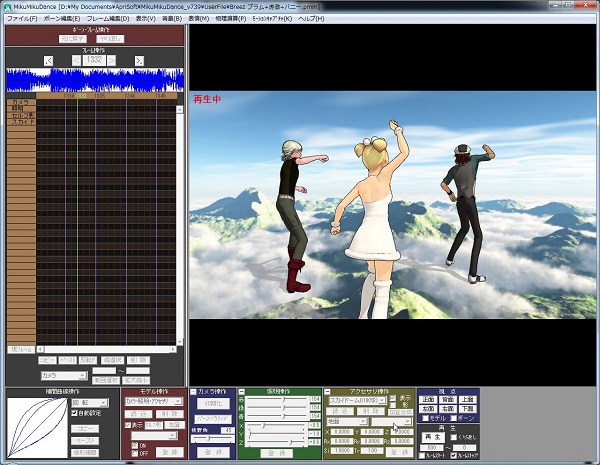This screenshot has height=465, width=600.
Task: Click the timeline horizontal scrollbar left arrow
Action: pos(40,349)
